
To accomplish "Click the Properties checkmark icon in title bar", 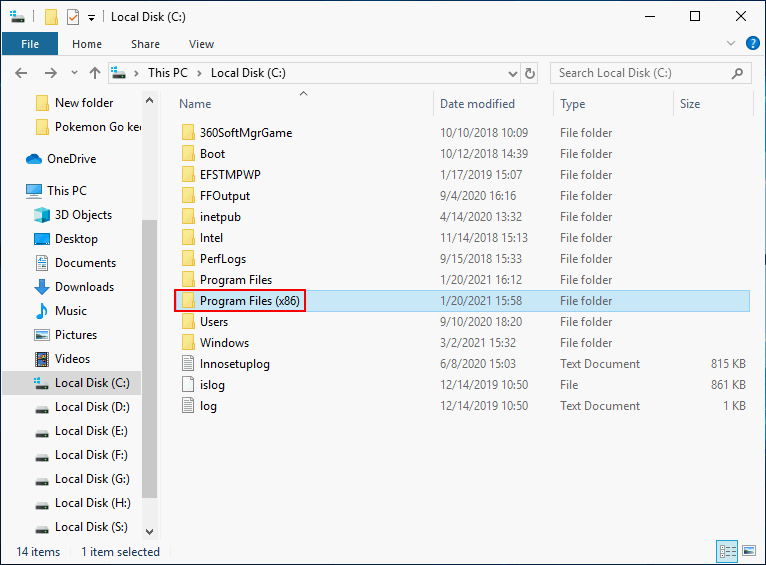I will (73, 17).
